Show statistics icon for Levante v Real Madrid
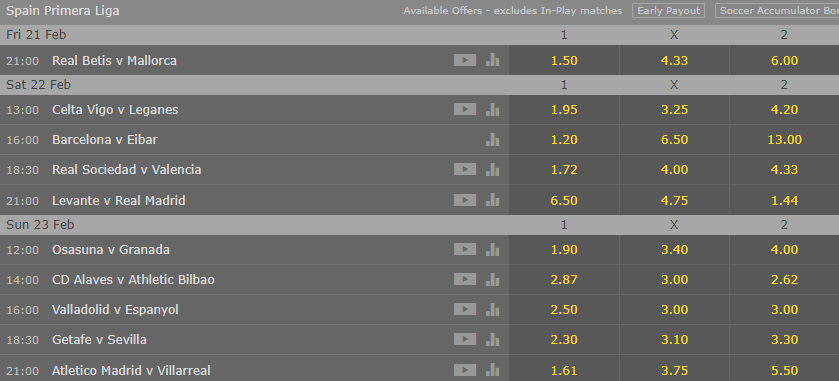This screenshot has width=839, height=381. (x=492, y=200)
